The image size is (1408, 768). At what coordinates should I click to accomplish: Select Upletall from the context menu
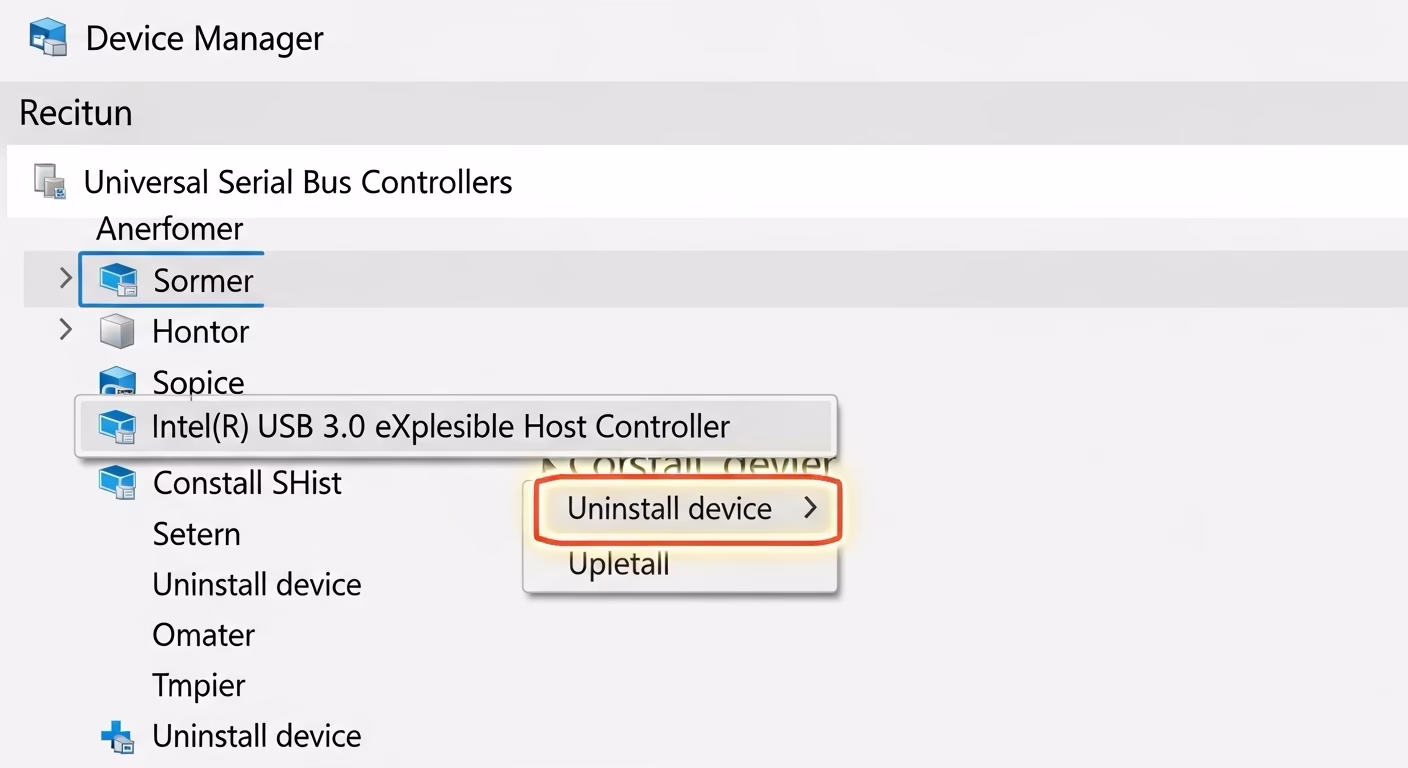(619, 564)
